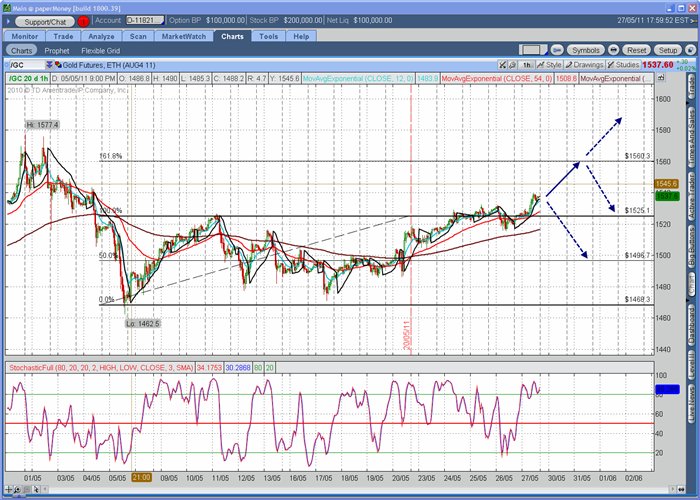Image resolution: width=700 pixels, height=500 pixels.
Task: Open the Tools tab
Action: pyautogui.click(x=268, y=36)
